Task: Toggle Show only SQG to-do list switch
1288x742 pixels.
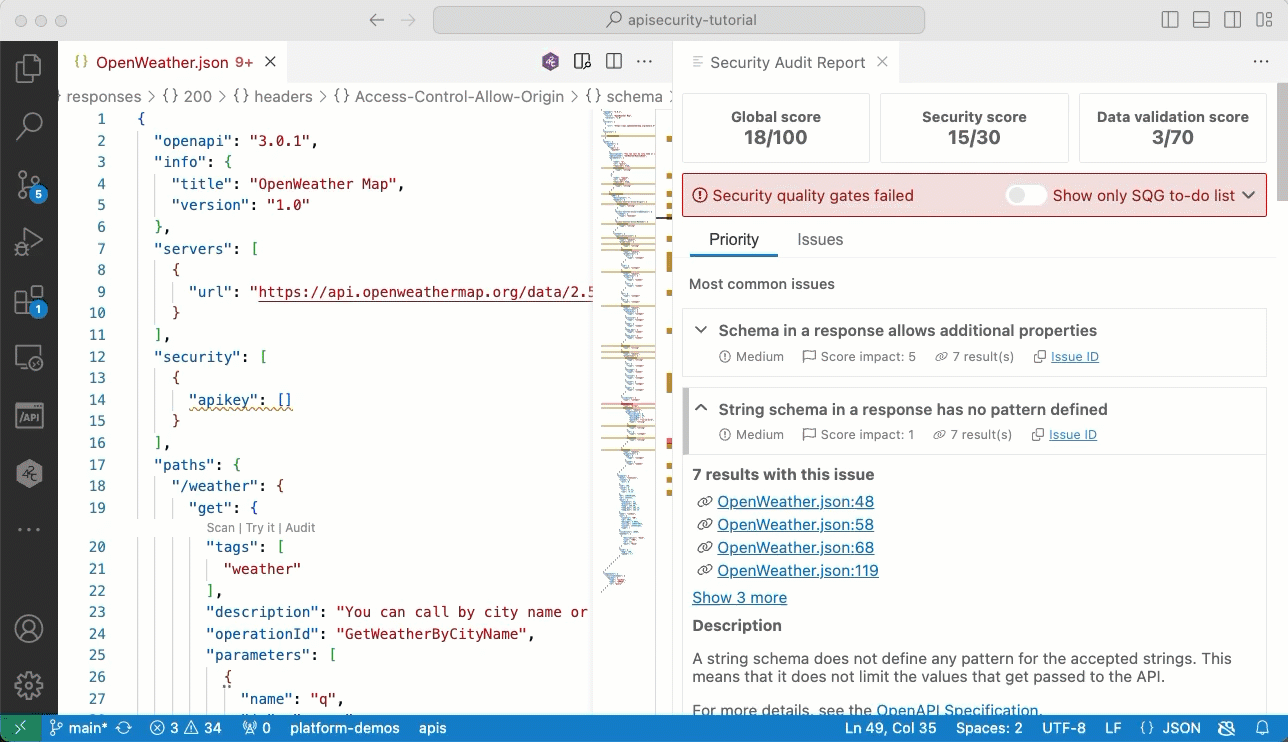Action: pos(1026,195)
